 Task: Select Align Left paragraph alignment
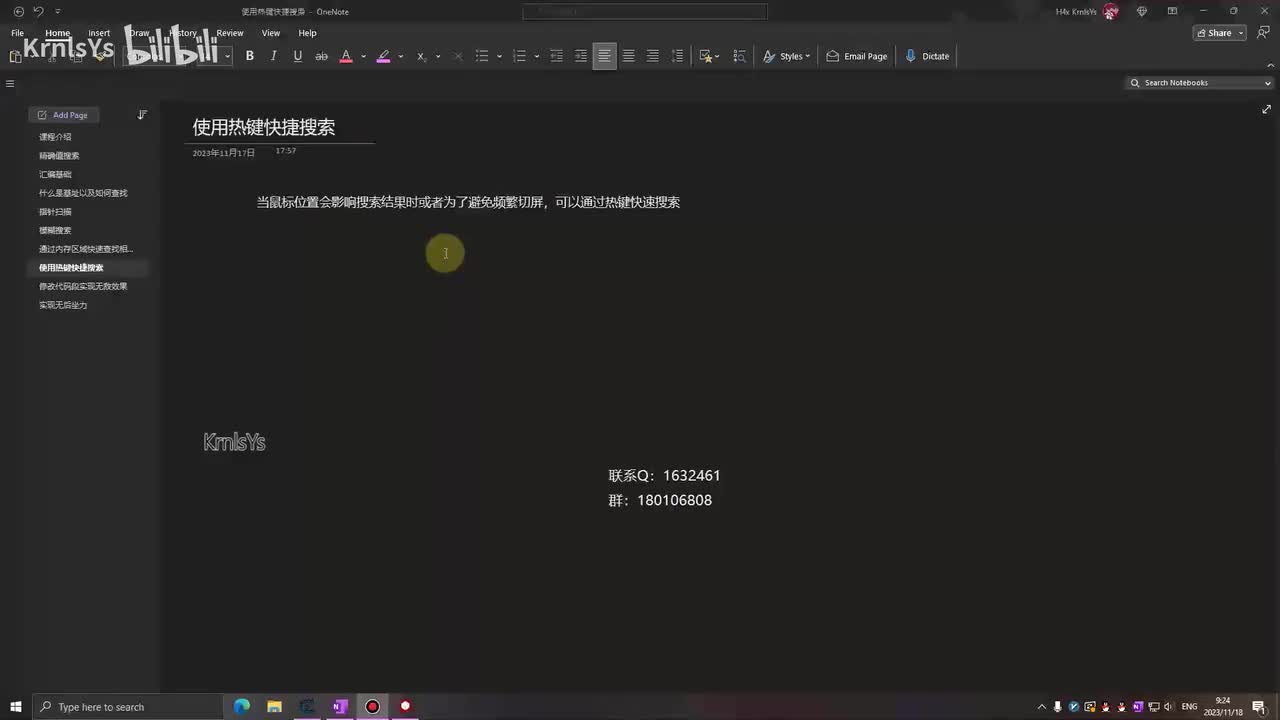tap(604, 56)
